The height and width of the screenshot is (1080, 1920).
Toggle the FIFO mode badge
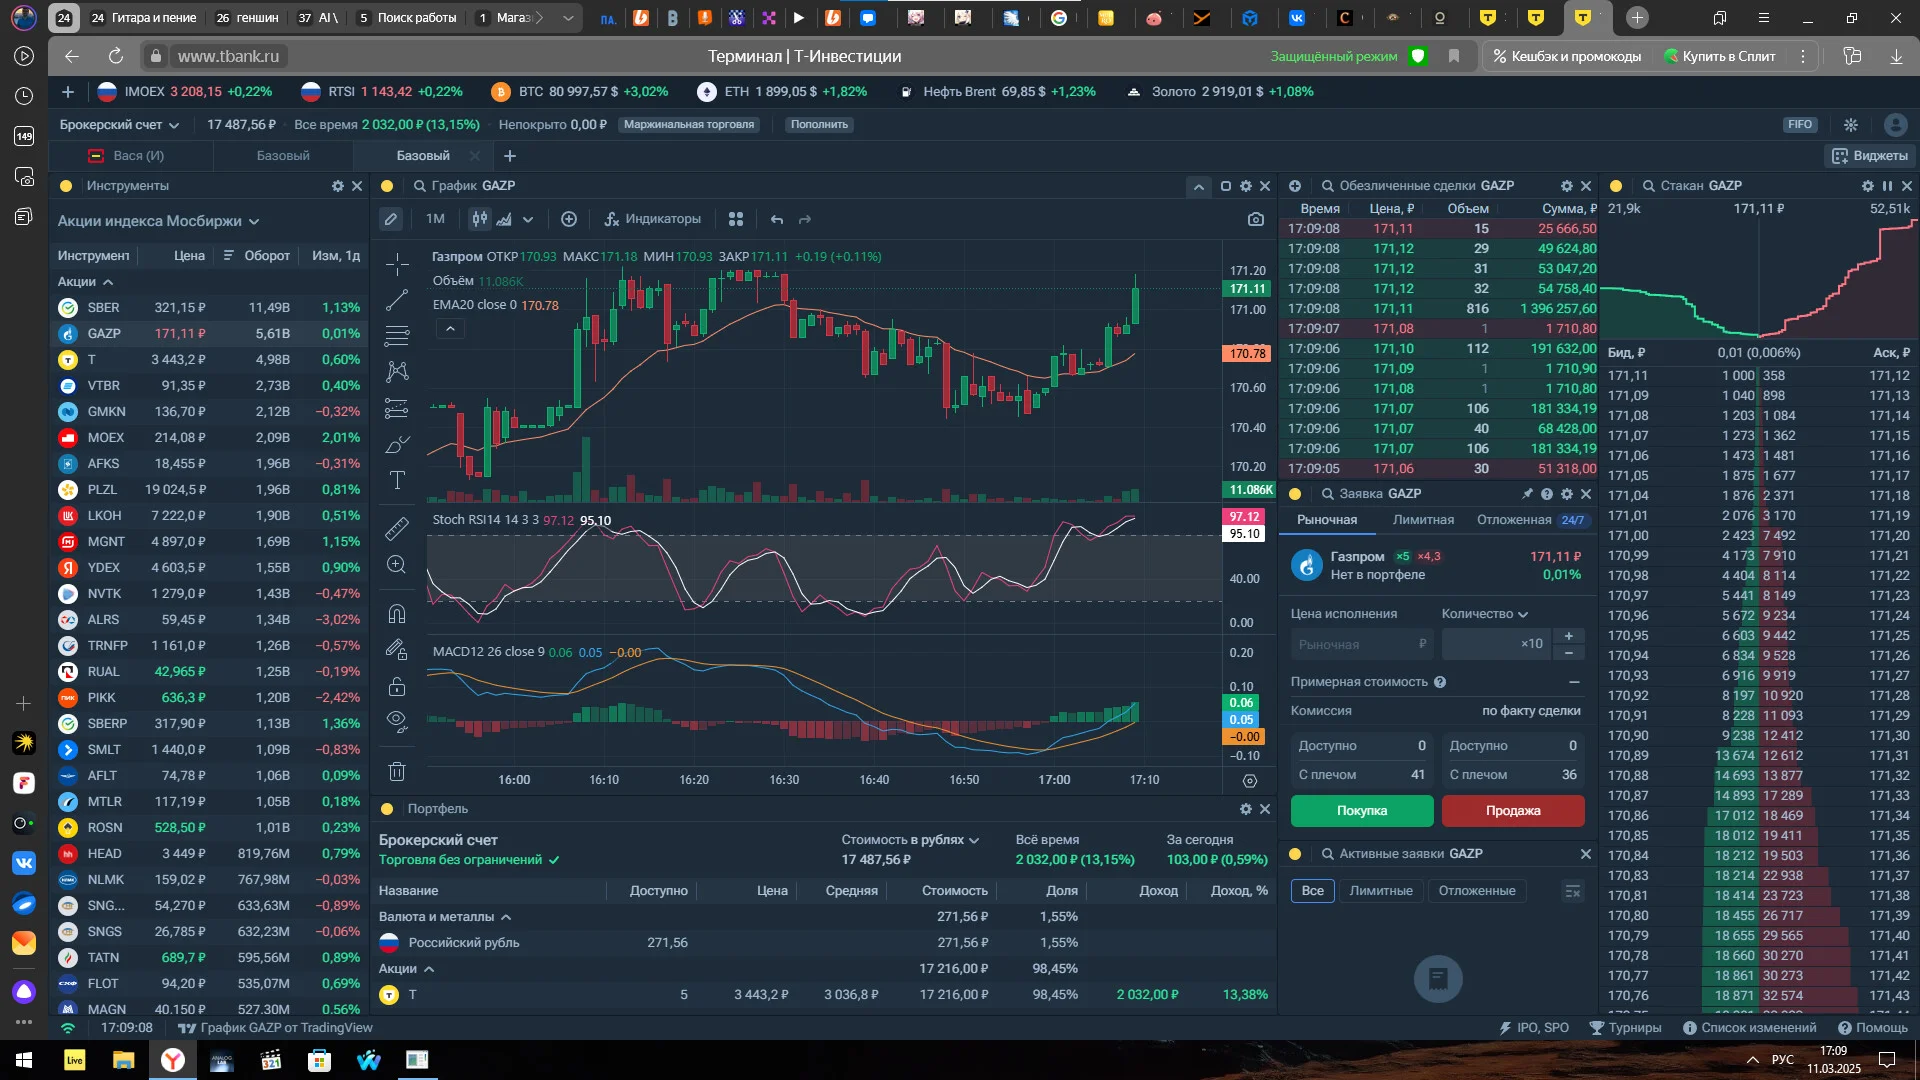1800,125
